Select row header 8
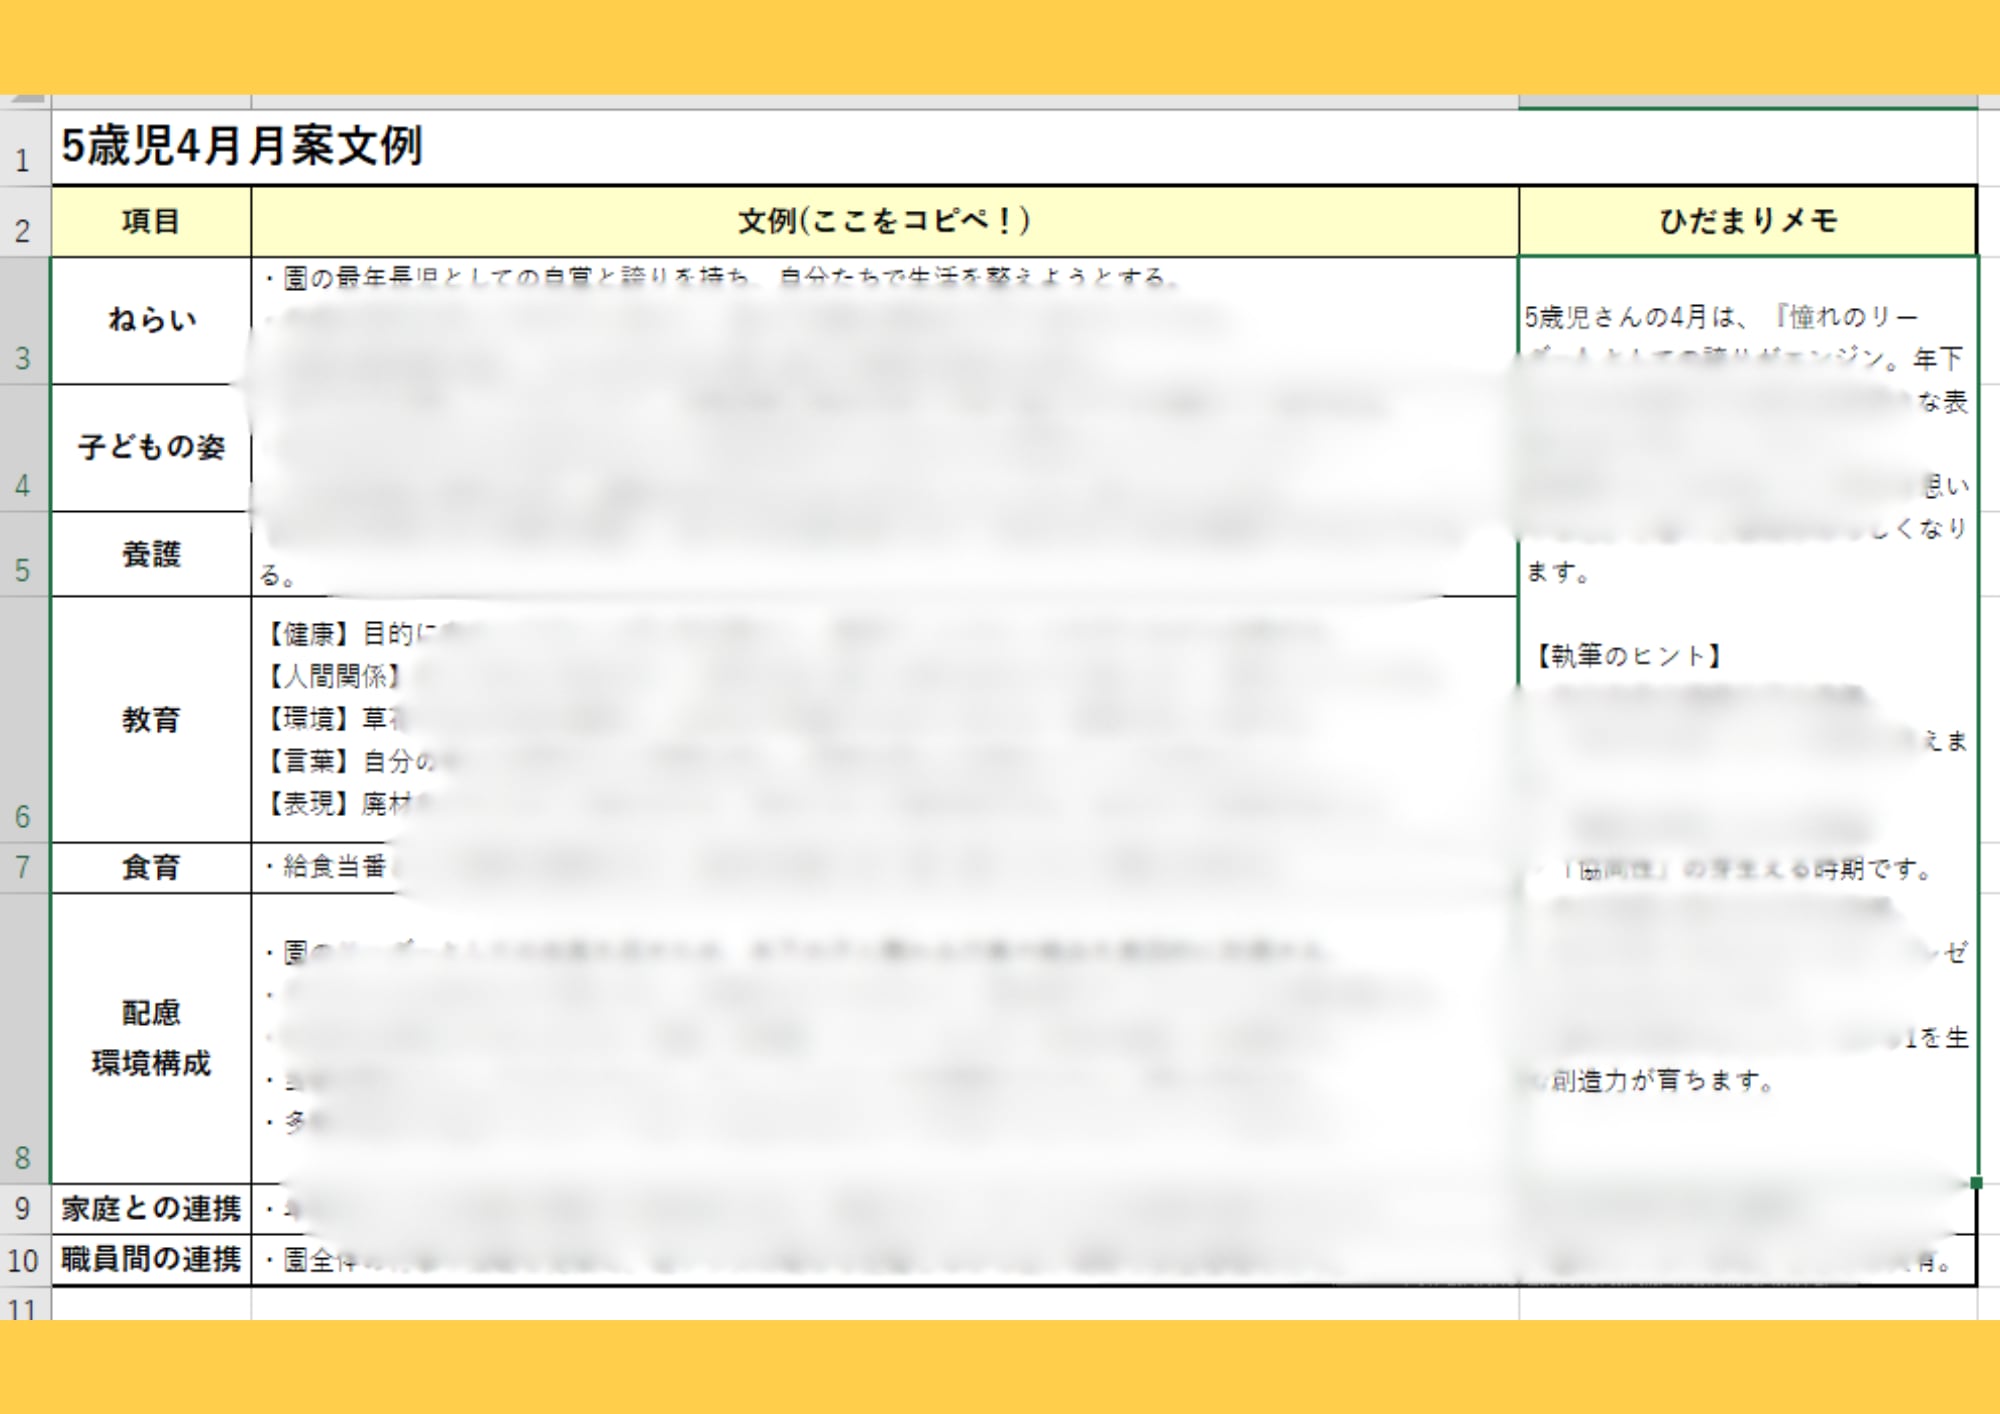2000x1414 pixels. coord(24,1038)
